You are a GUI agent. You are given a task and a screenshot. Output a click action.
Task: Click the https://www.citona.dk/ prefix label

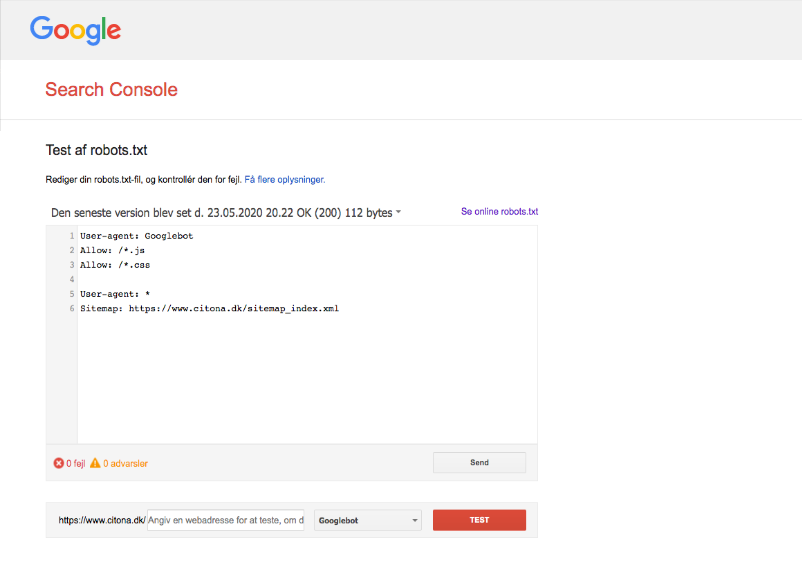[x=102, y=520]
